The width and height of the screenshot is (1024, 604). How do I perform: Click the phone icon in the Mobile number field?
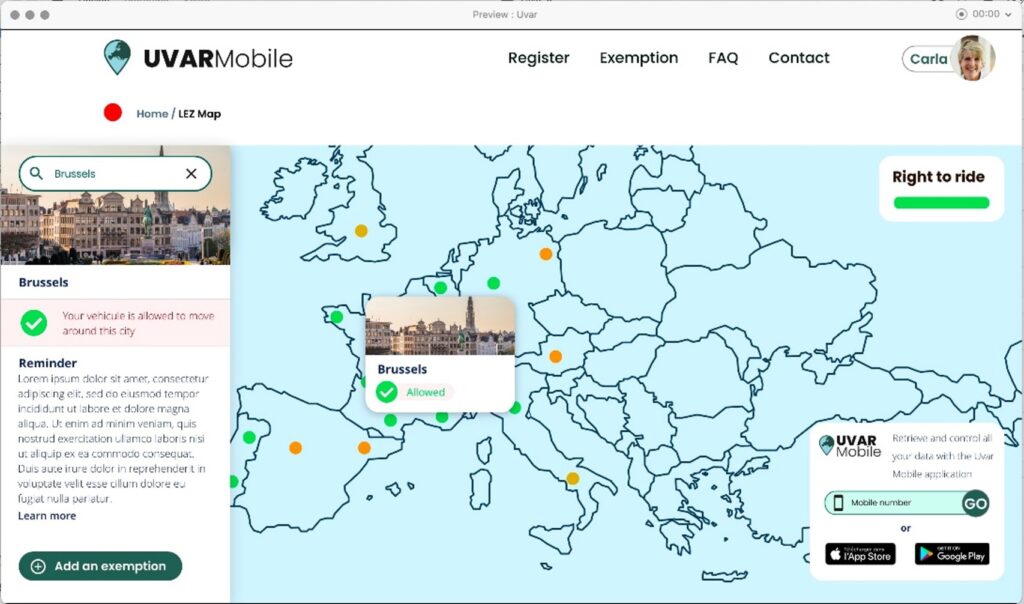838,503
